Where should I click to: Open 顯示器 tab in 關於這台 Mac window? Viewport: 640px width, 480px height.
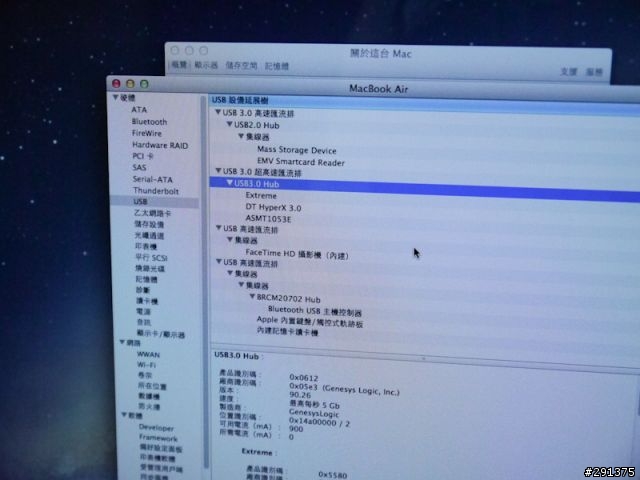point(206,65)
